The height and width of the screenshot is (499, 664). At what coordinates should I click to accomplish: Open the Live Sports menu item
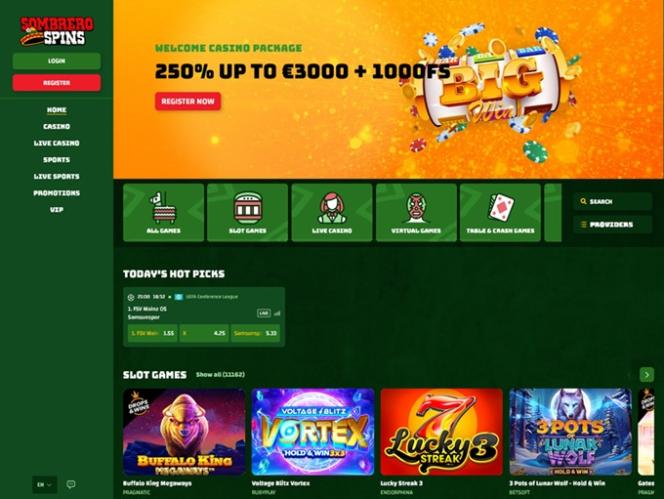click(x=57, y=176)
